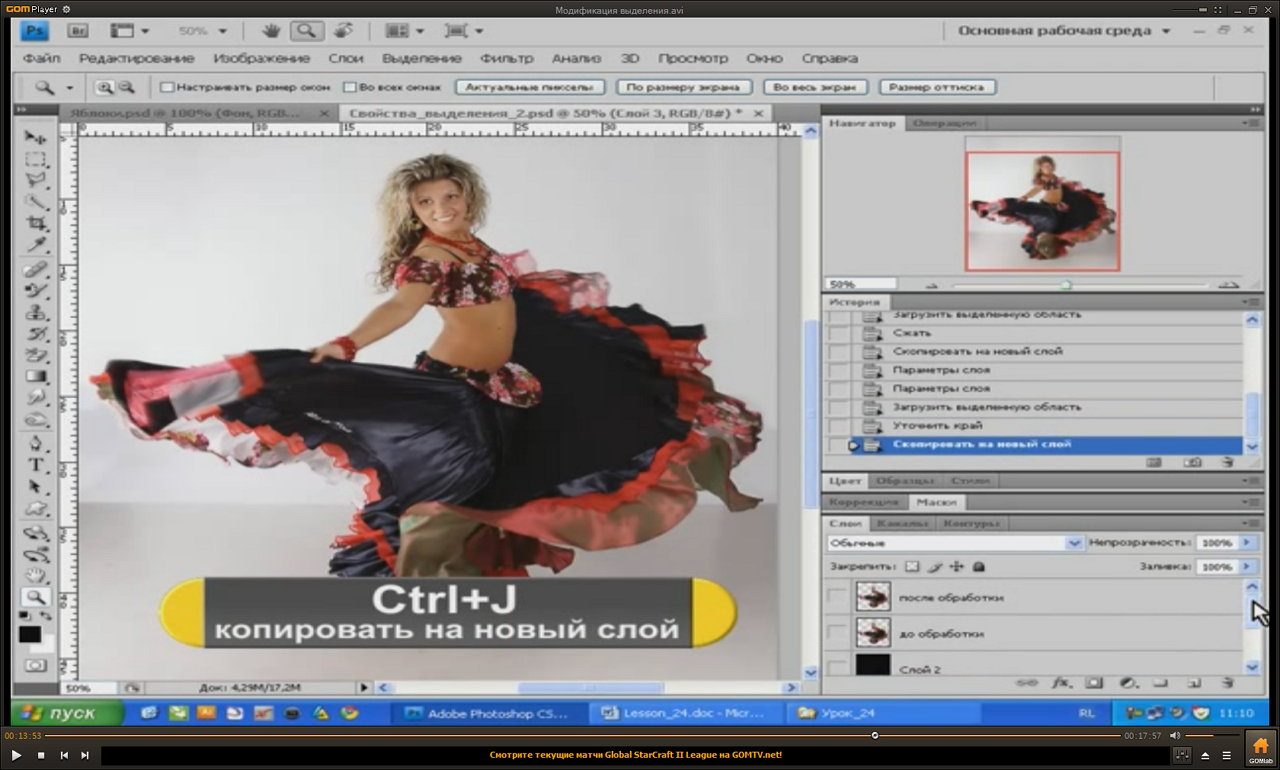Click the GOM Player play button
The width and height of the screenshot is (1280, 770).
(x=16, y=755)
